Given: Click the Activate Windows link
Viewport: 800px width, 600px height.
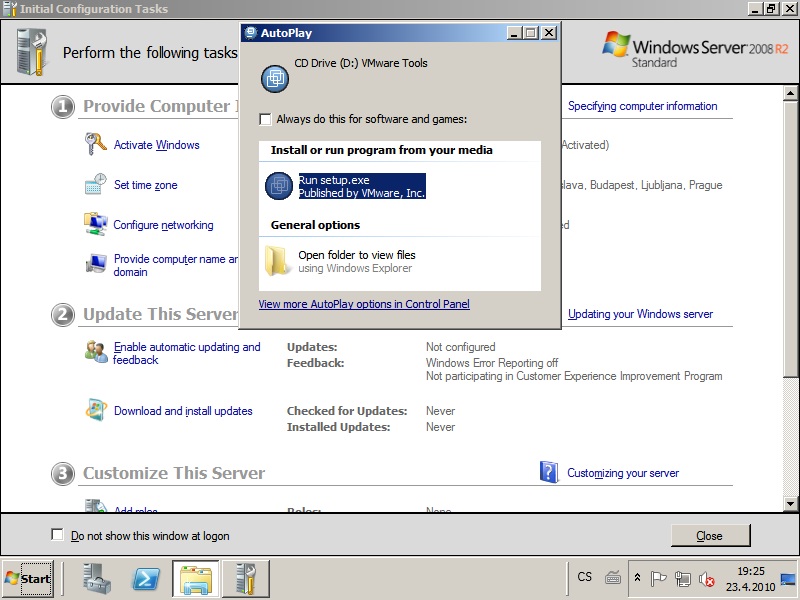Looking at the screenshot, I should click(156, 145).
